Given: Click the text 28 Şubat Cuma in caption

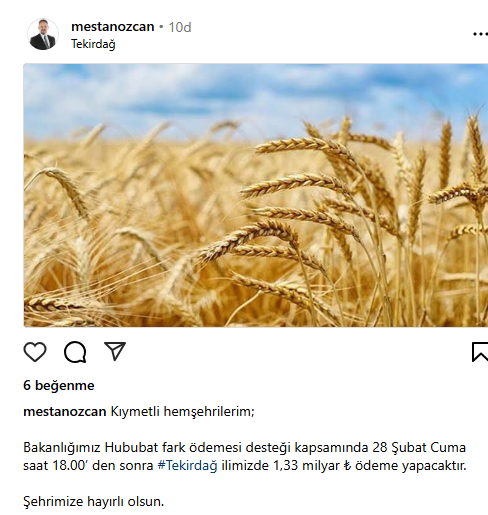Looking at the screenshot, I should pos(419,447).
